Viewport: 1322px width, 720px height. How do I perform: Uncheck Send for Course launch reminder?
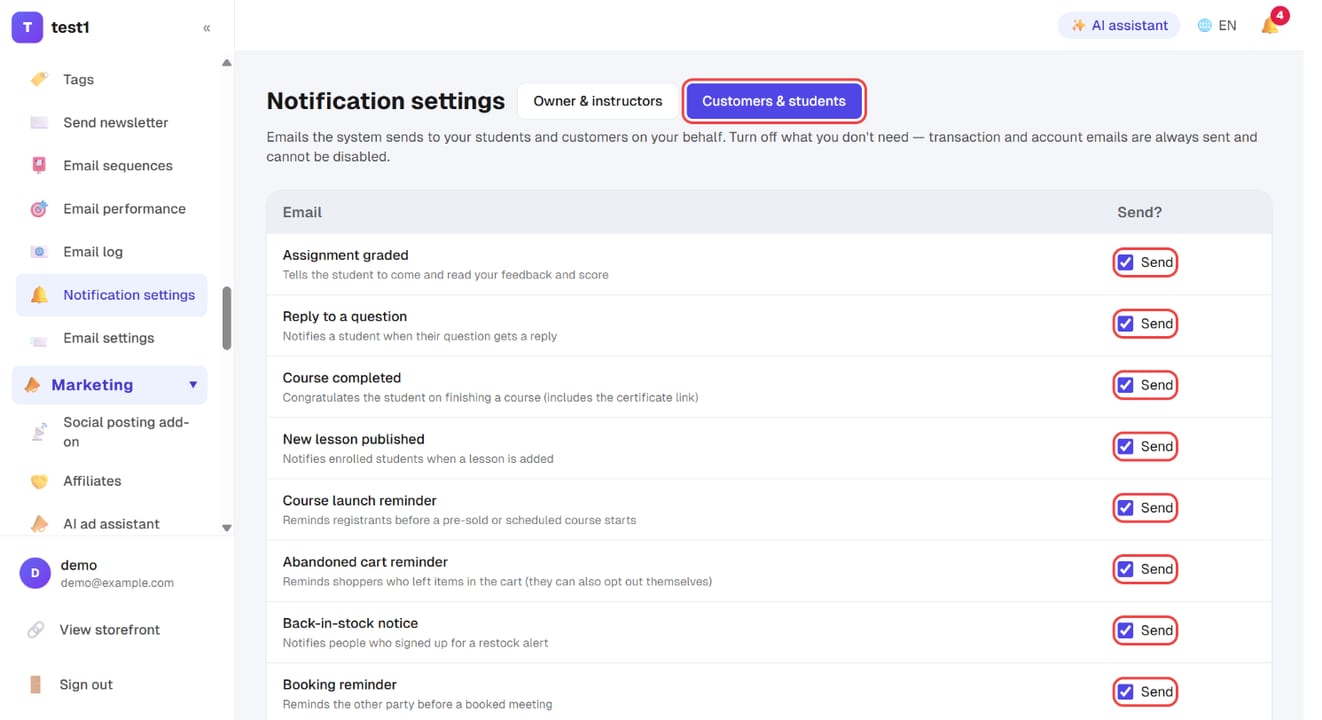coord(1126,508)
